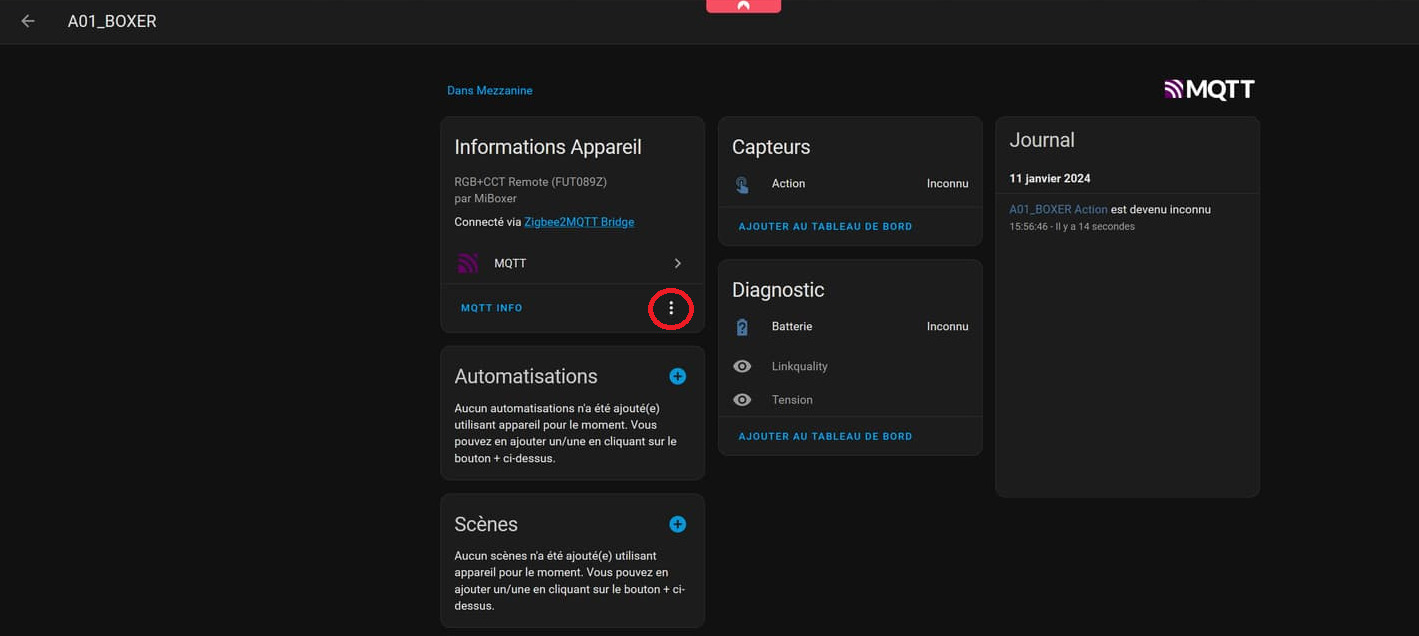Expand the MQTT integration row chevron
This screenshot has height=636, width=1419.
[677, 263]
